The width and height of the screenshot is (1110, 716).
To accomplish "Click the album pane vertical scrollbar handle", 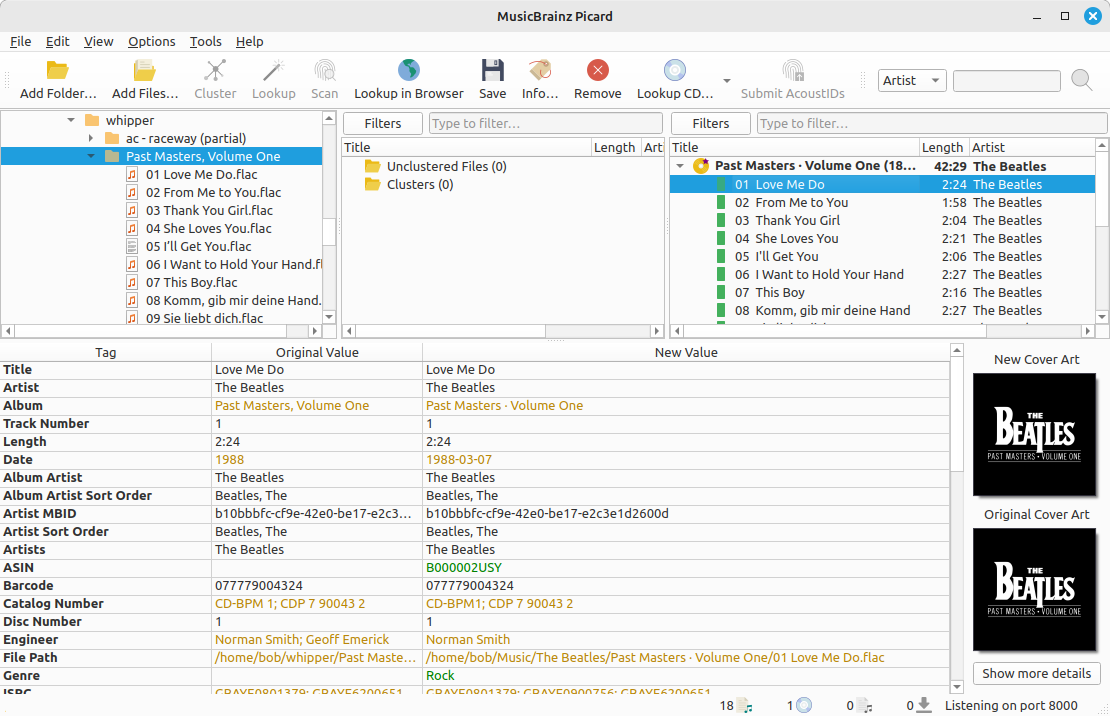I will point(1102,191).
